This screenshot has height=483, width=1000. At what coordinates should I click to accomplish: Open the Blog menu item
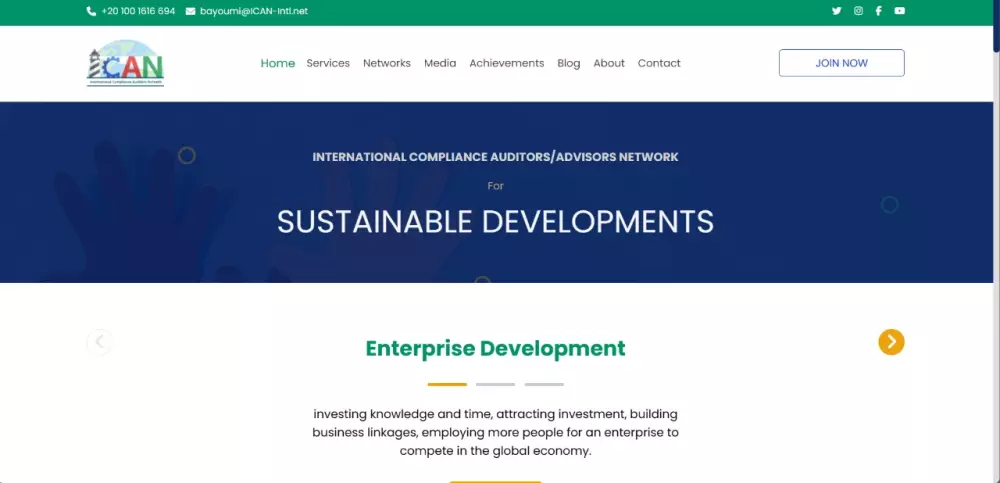568,63
